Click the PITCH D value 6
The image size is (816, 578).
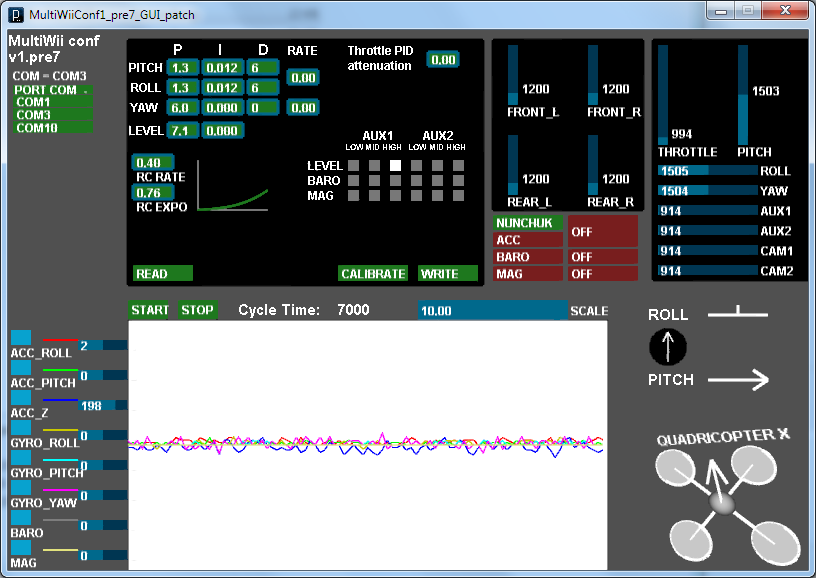click(263, 68)
